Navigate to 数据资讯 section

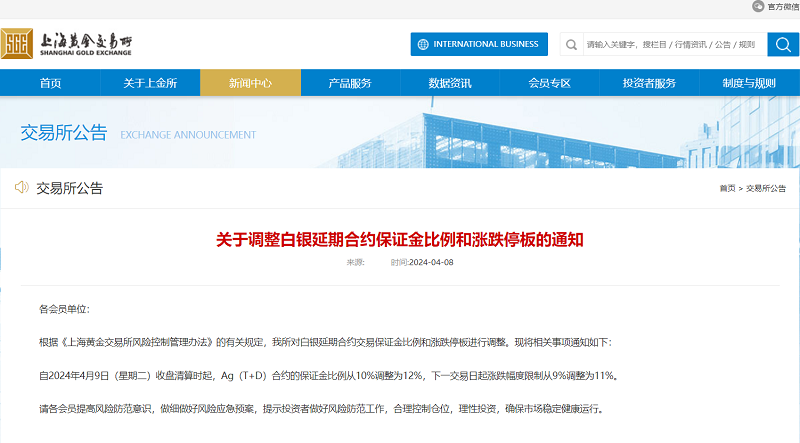click(x=450, y=83)
